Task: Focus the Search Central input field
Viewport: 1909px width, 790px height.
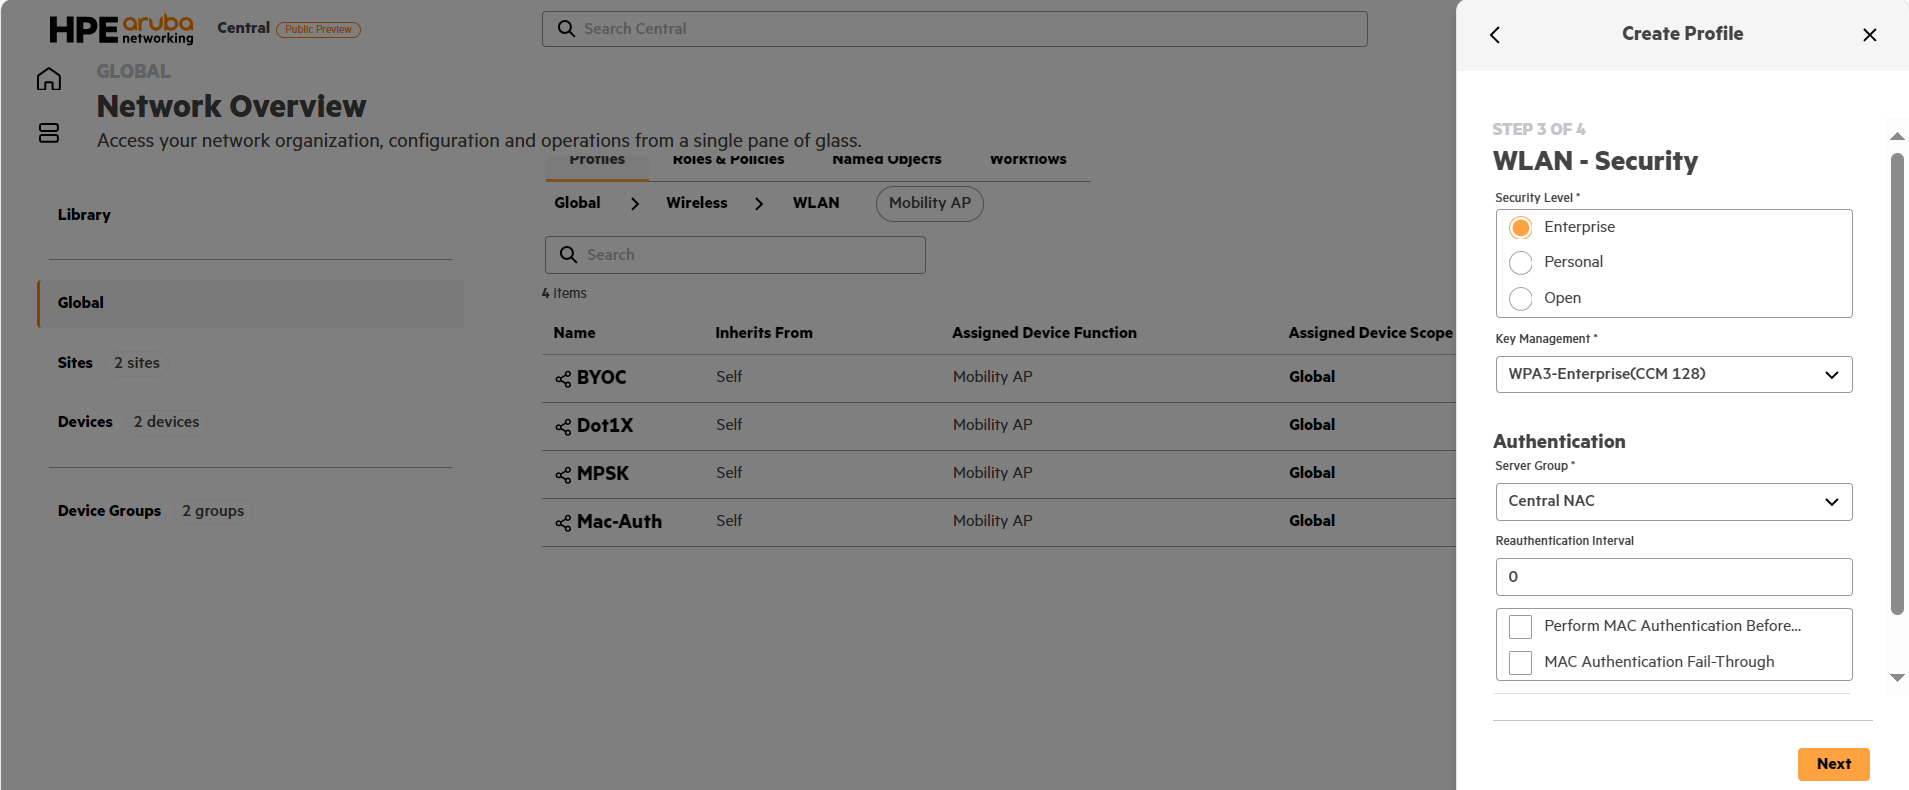Action: click(955, 29)
